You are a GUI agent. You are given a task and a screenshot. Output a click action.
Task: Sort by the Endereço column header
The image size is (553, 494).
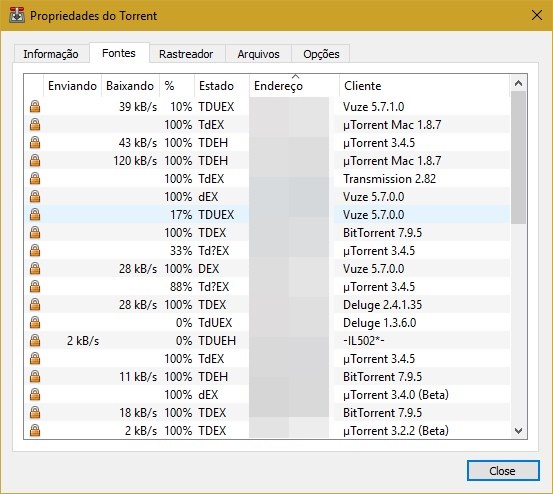tap(294, 86)
